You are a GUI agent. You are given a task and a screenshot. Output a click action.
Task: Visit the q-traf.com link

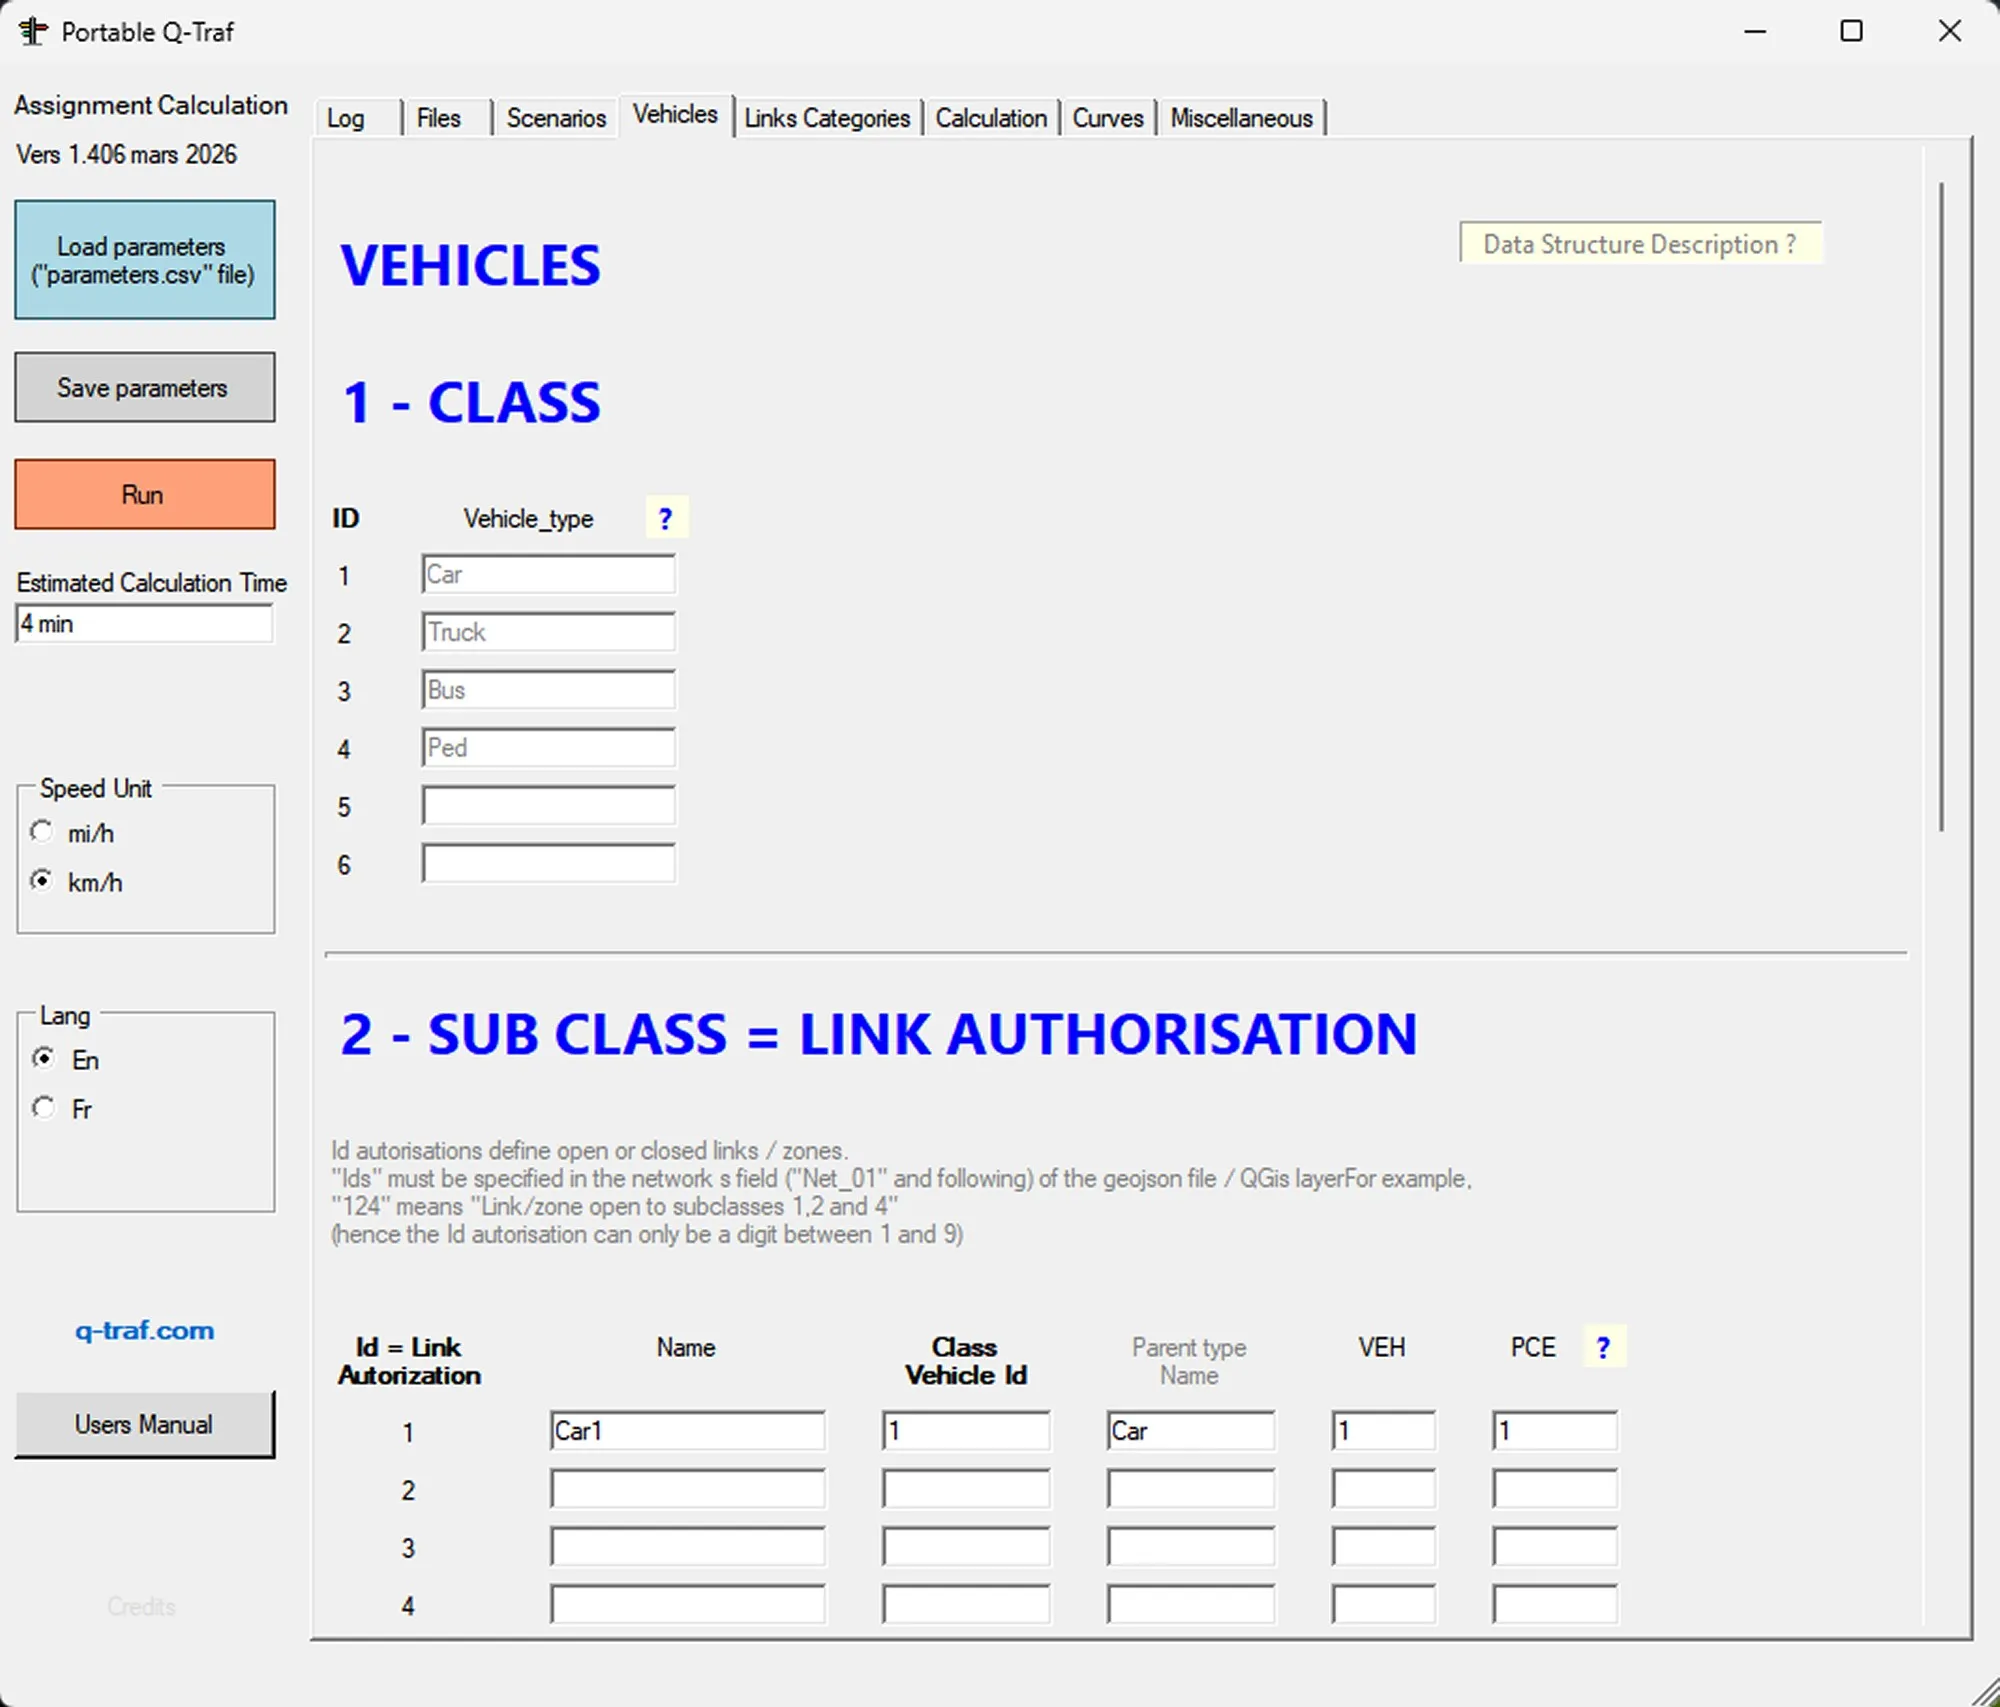pyautogui.click(x=145, y=1330)
